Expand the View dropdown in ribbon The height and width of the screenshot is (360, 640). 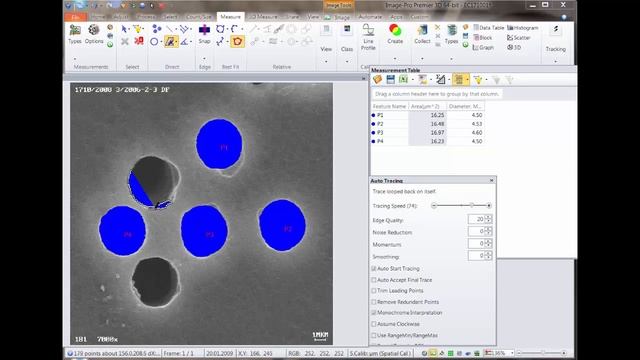tap(326, 62)
